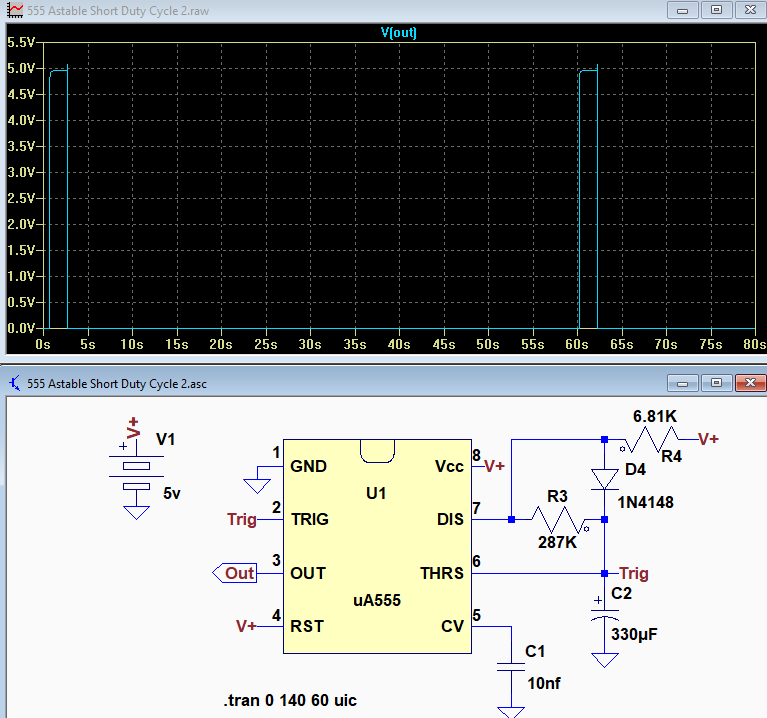Select the V1 voltage source symbol
This screenshot has height=718, width=767.
click(136, 472)
